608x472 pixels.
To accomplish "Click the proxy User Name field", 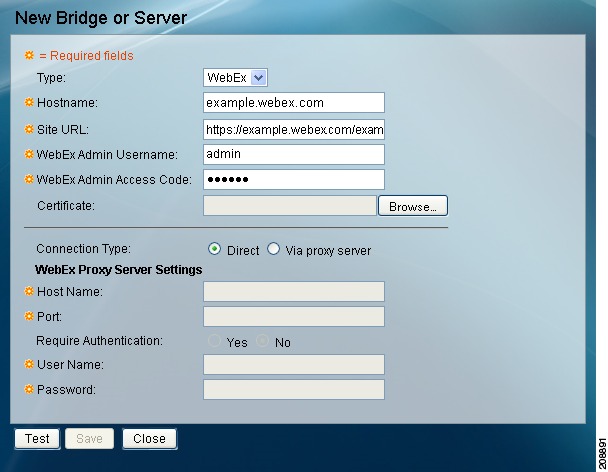I will 294,365.
